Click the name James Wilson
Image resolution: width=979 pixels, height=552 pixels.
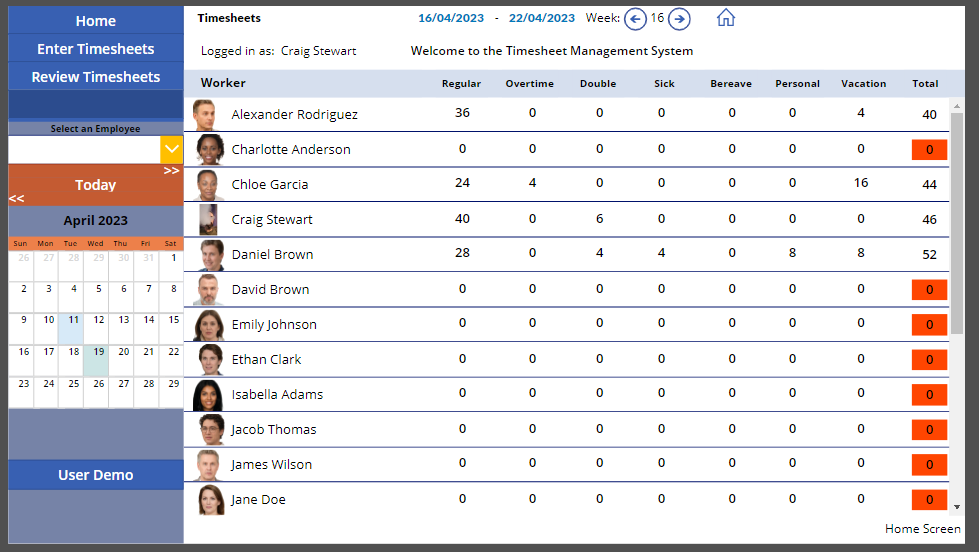271,465
